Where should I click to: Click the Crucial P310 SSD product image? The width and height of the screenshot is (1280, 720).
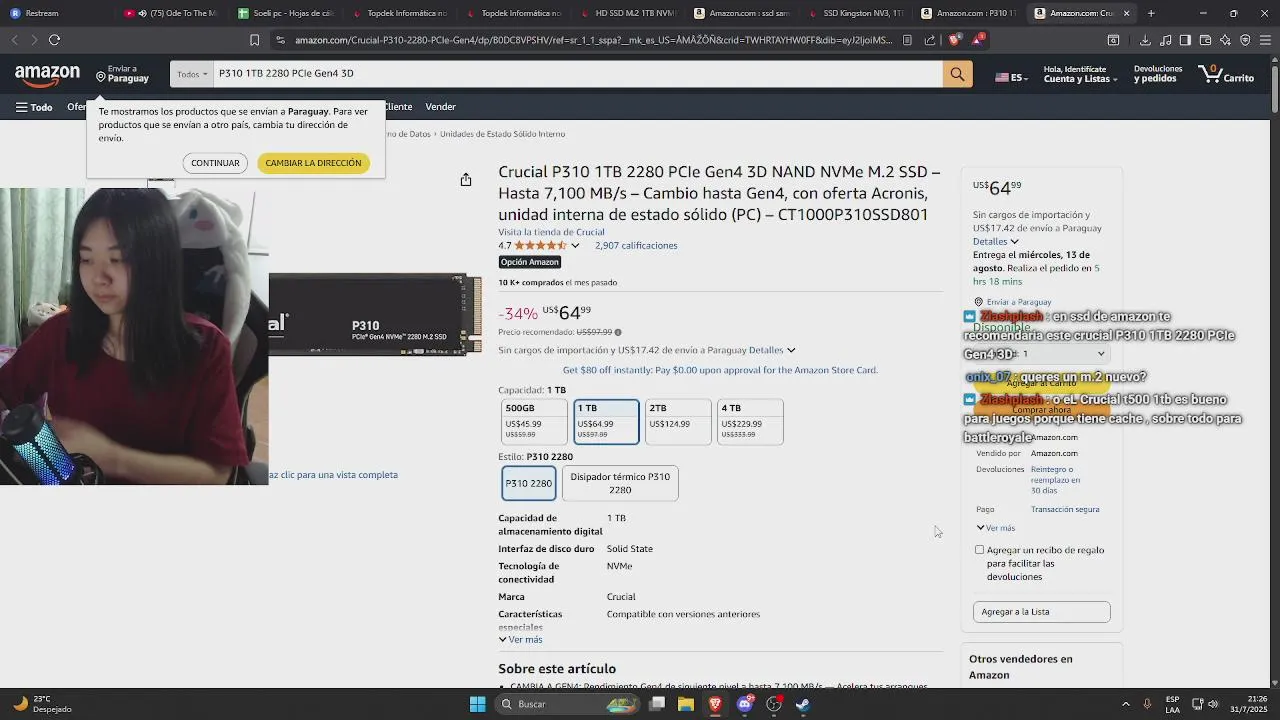[x=375, y=315]
